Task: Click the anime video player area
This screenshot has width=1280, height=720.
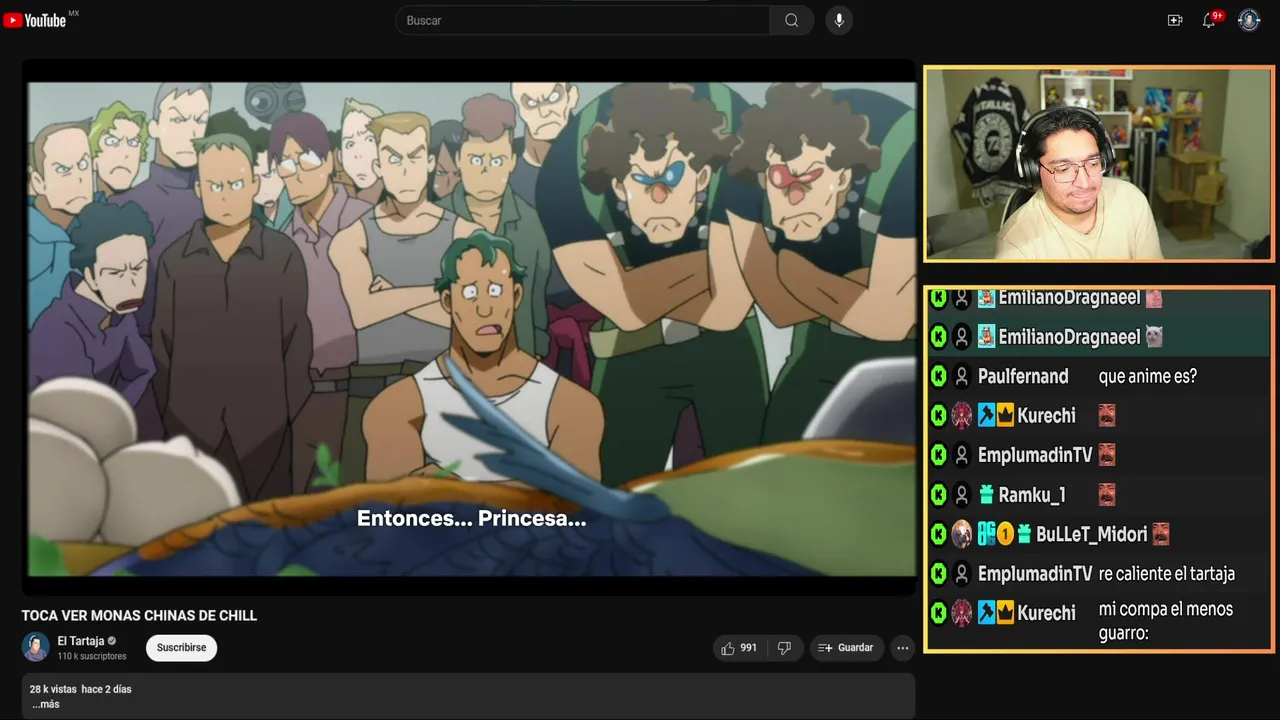Action: (x=469, y=328)
